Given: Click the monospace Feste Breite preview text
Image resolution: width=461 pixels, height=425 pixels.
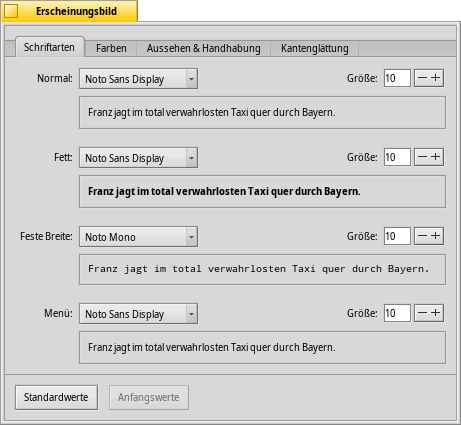Looking at the screenshot, I should 259,269.
